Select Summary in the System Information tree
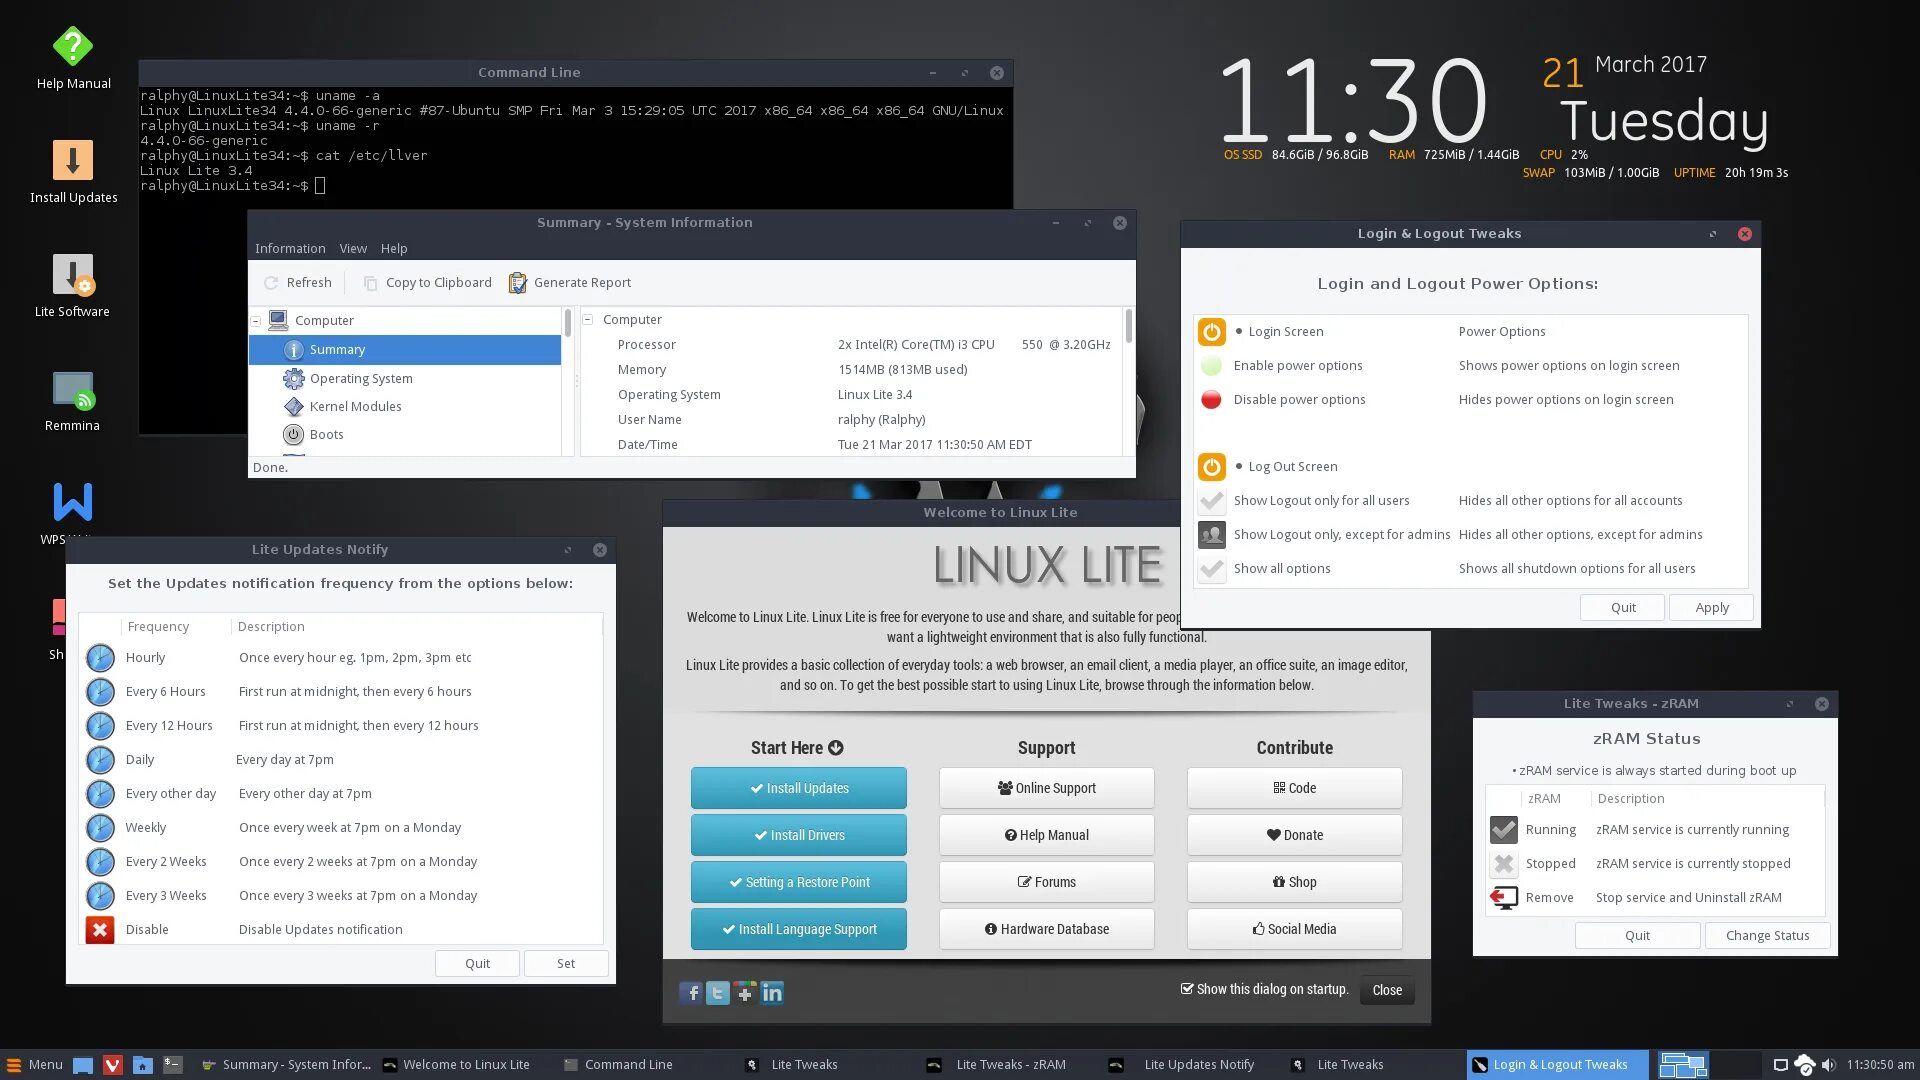 (x=405, y=350)
